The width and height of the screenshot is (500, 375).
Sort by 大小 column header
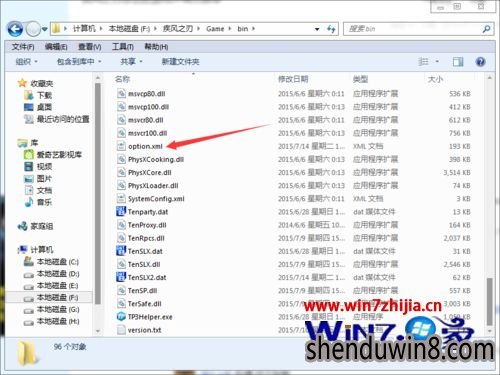coord(435,79)
